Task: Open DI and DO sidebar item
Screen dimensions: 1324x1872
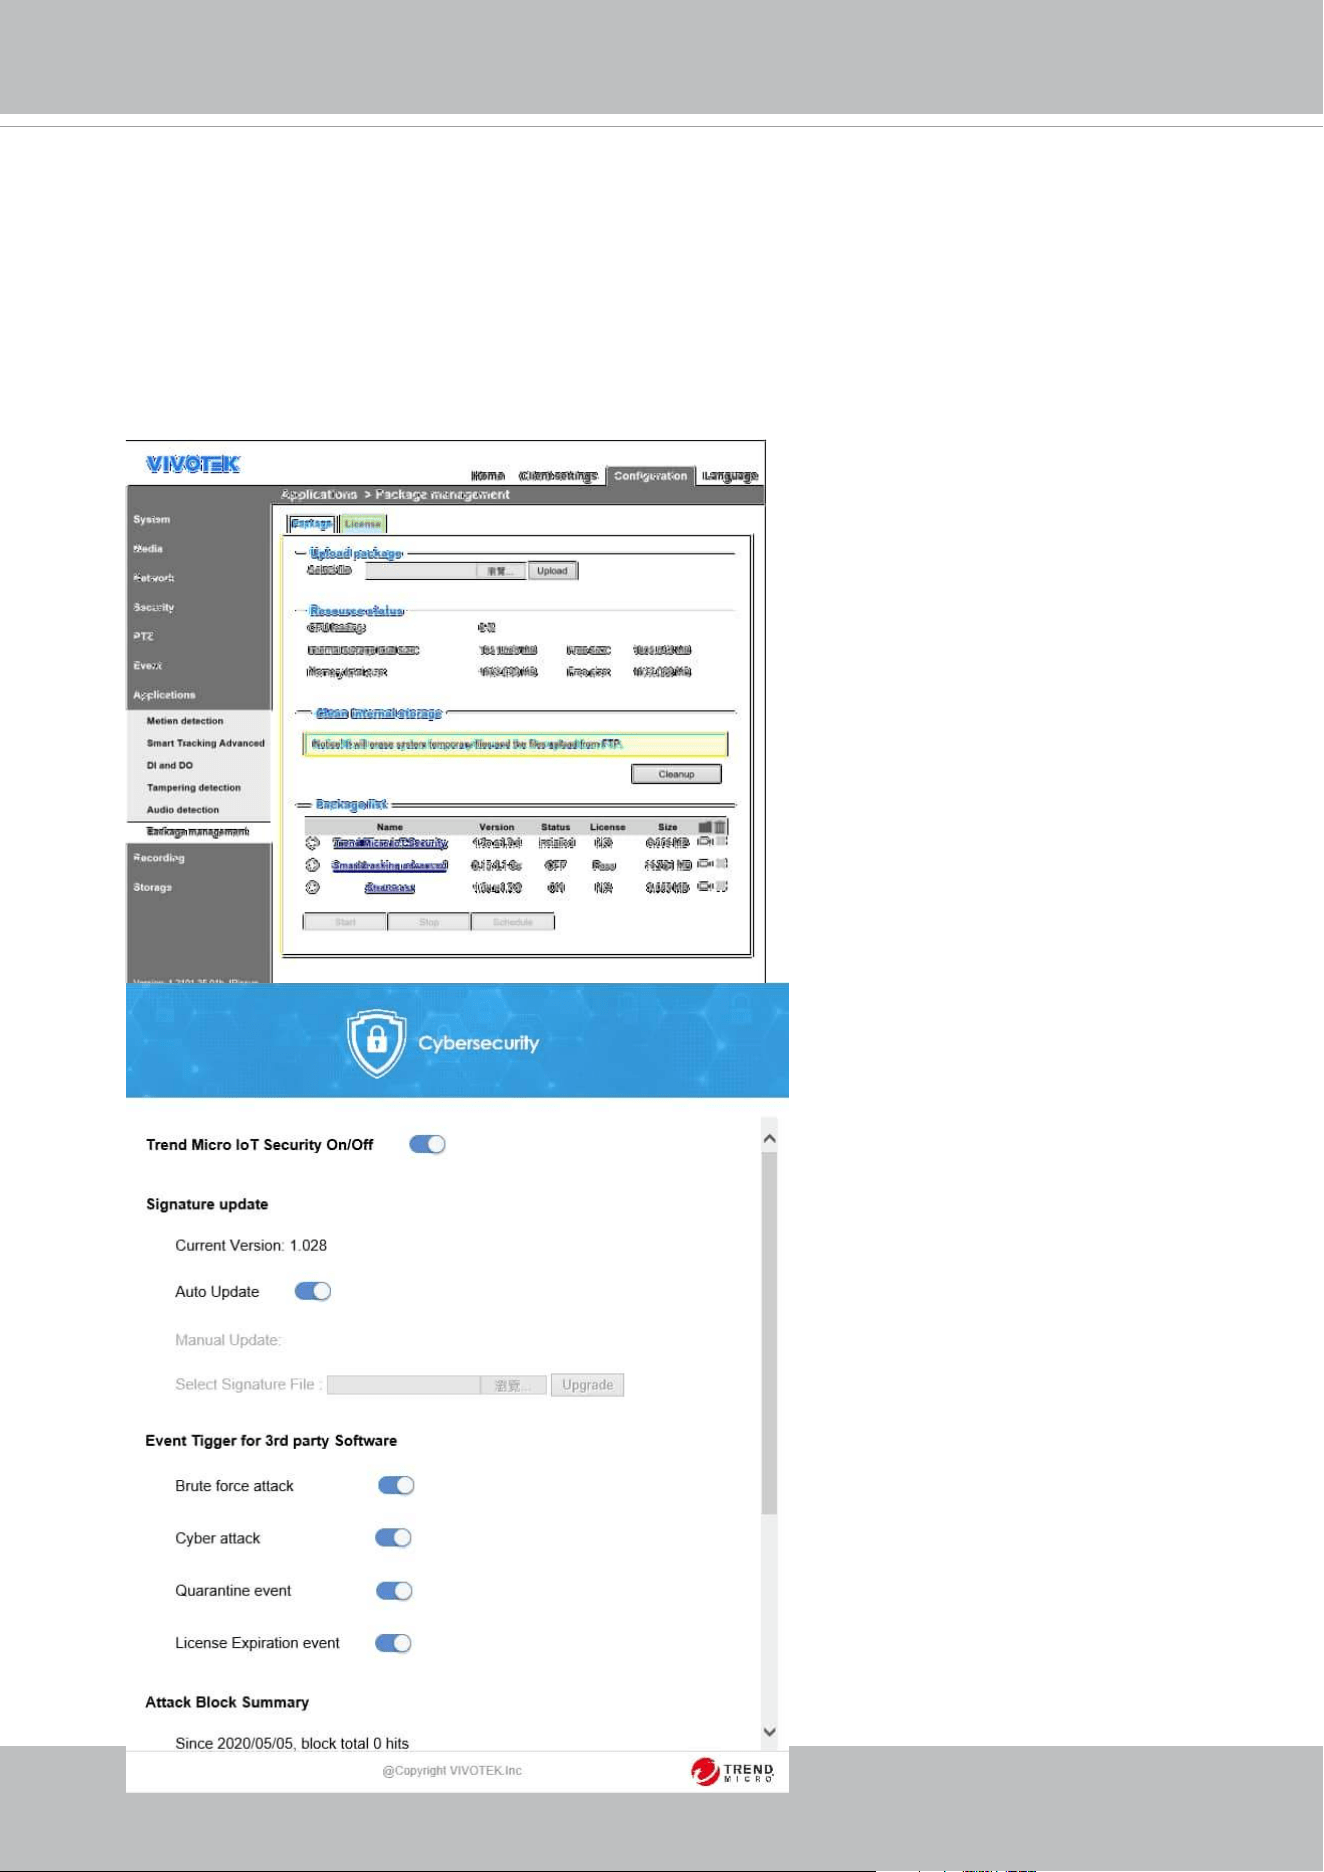Action: (x=170, y=765)
